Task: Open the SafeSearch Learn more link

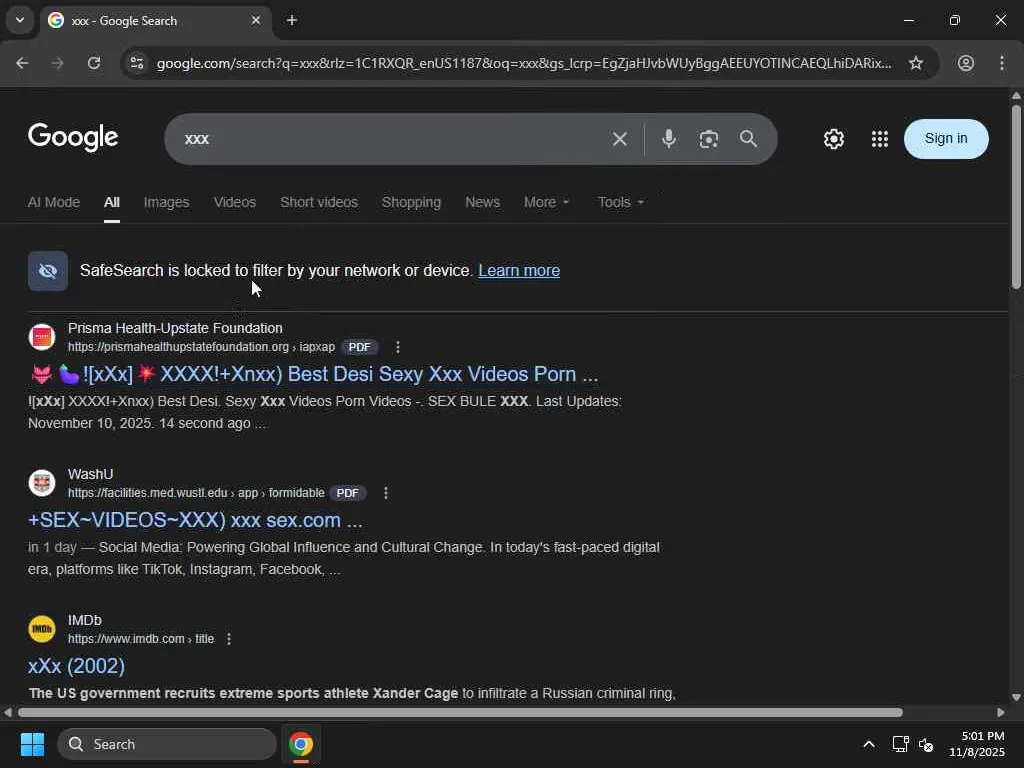Action: 519,270
